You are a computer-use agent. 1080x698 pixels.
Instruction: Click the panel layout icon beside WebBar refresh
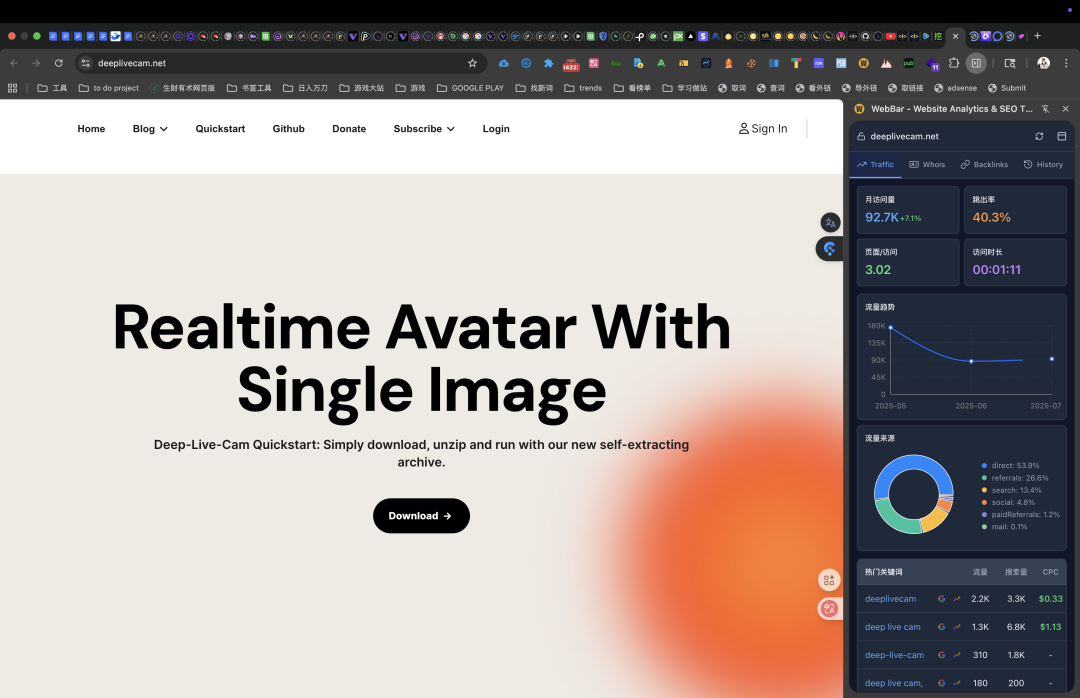click(1061, 136)
